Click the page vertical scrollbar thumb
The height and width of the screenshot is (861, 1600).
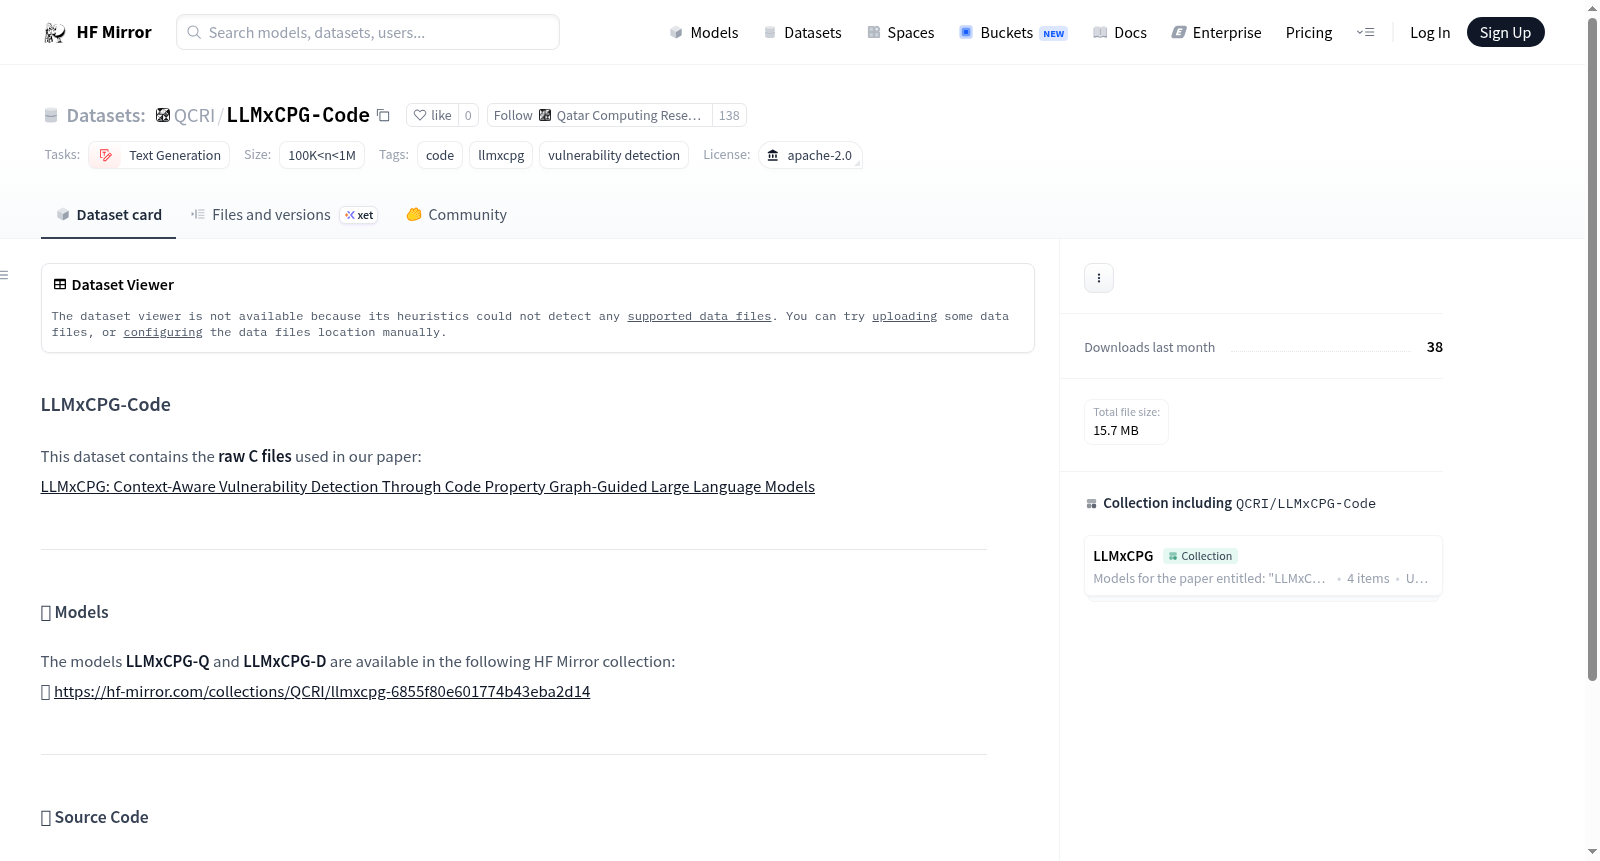point(1593,348)
